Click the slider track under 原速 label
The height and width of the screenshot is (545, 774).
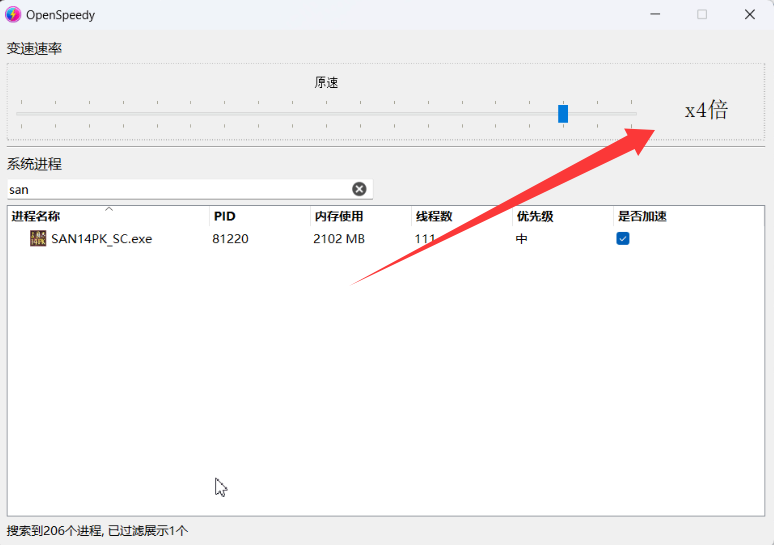tap(327, 113)
